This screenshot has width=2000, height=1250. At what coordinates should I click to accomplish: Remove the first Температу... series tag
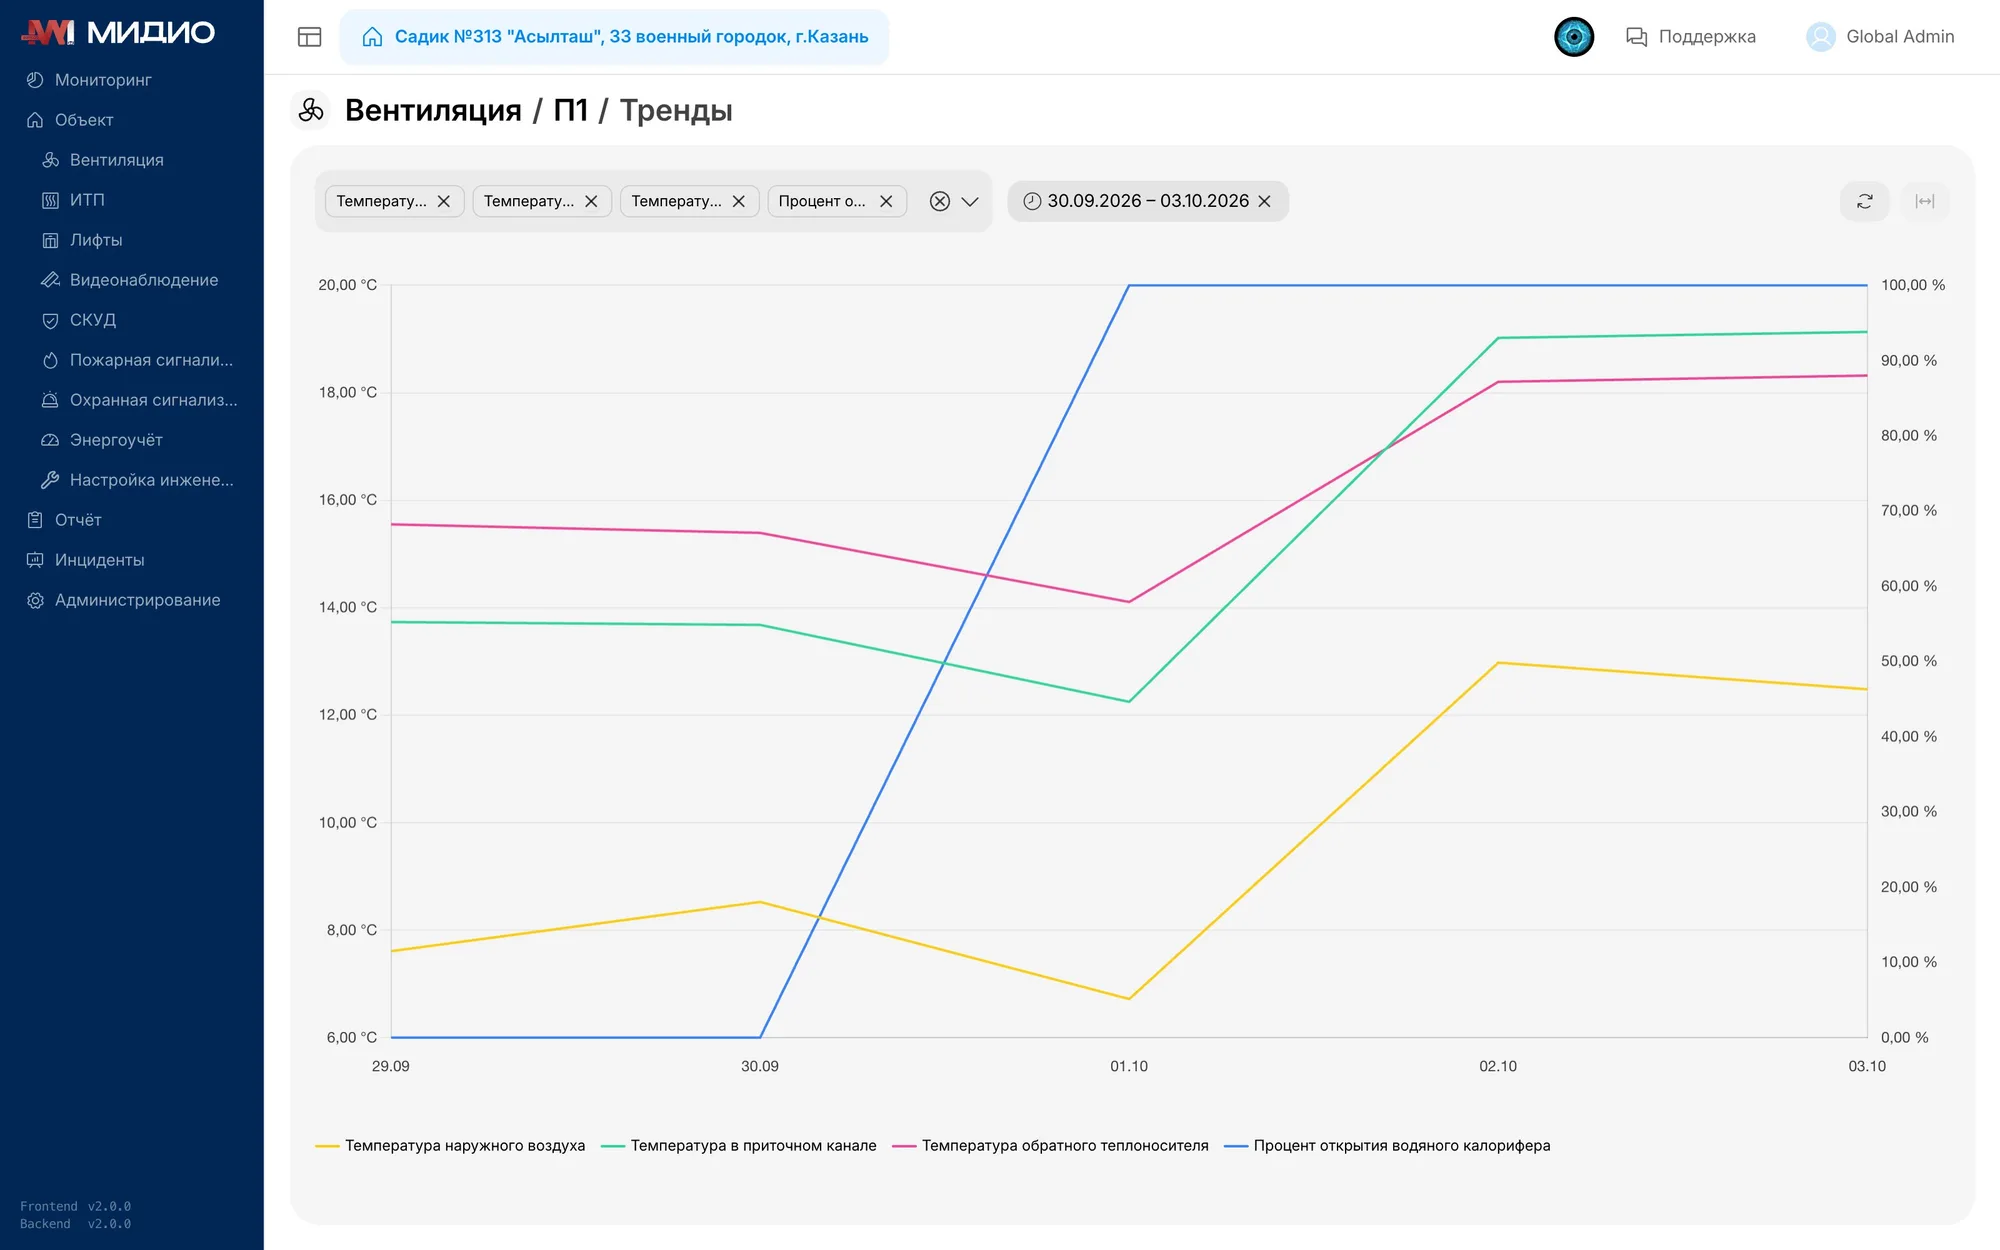coord(444,201)
